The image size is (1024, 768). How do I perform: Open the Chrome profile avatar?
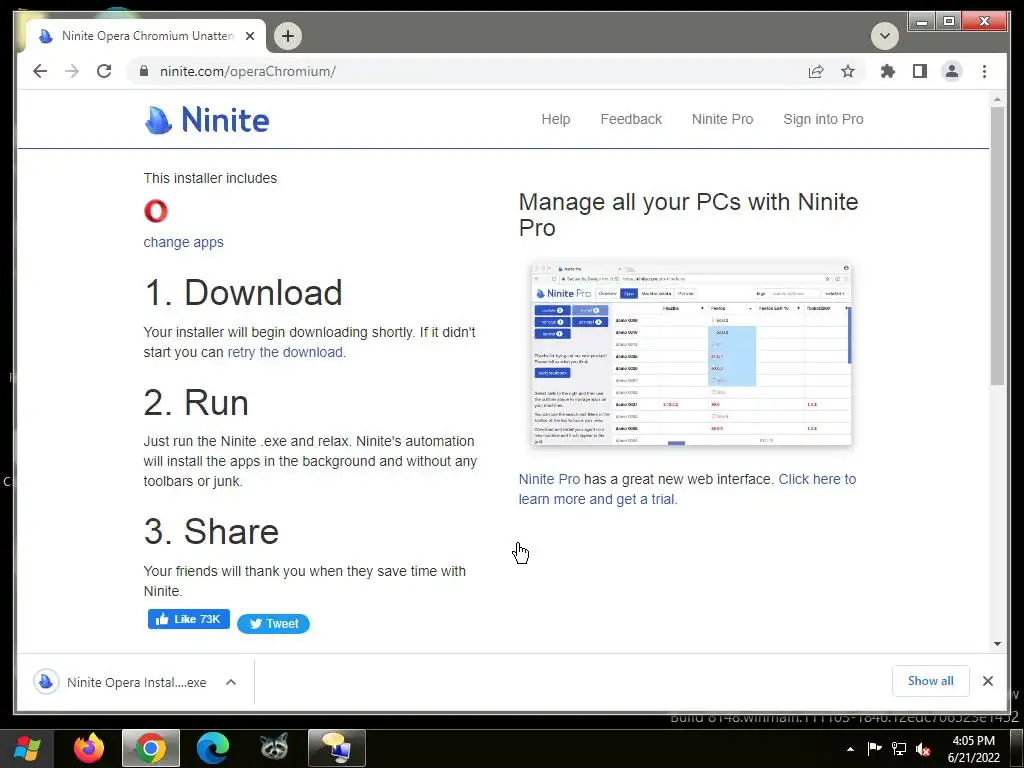952,71
